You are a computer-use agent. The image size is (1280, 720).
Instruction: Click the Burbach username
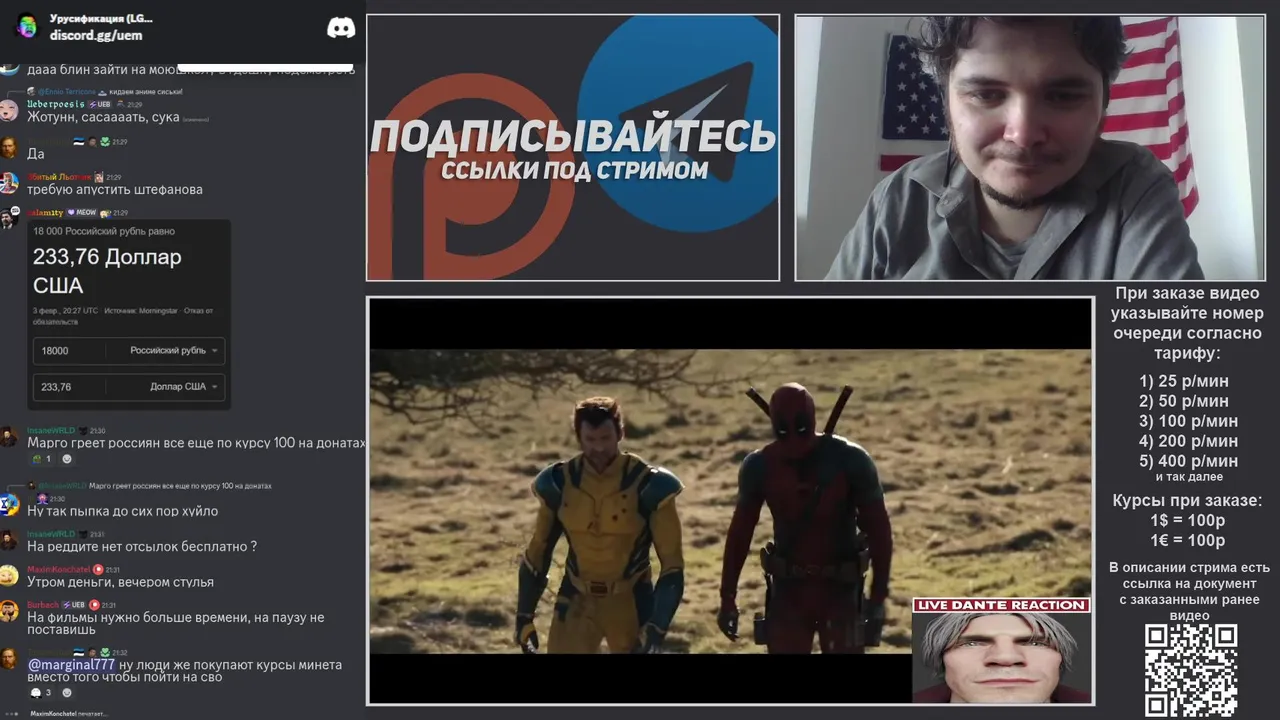pos(43,605)
